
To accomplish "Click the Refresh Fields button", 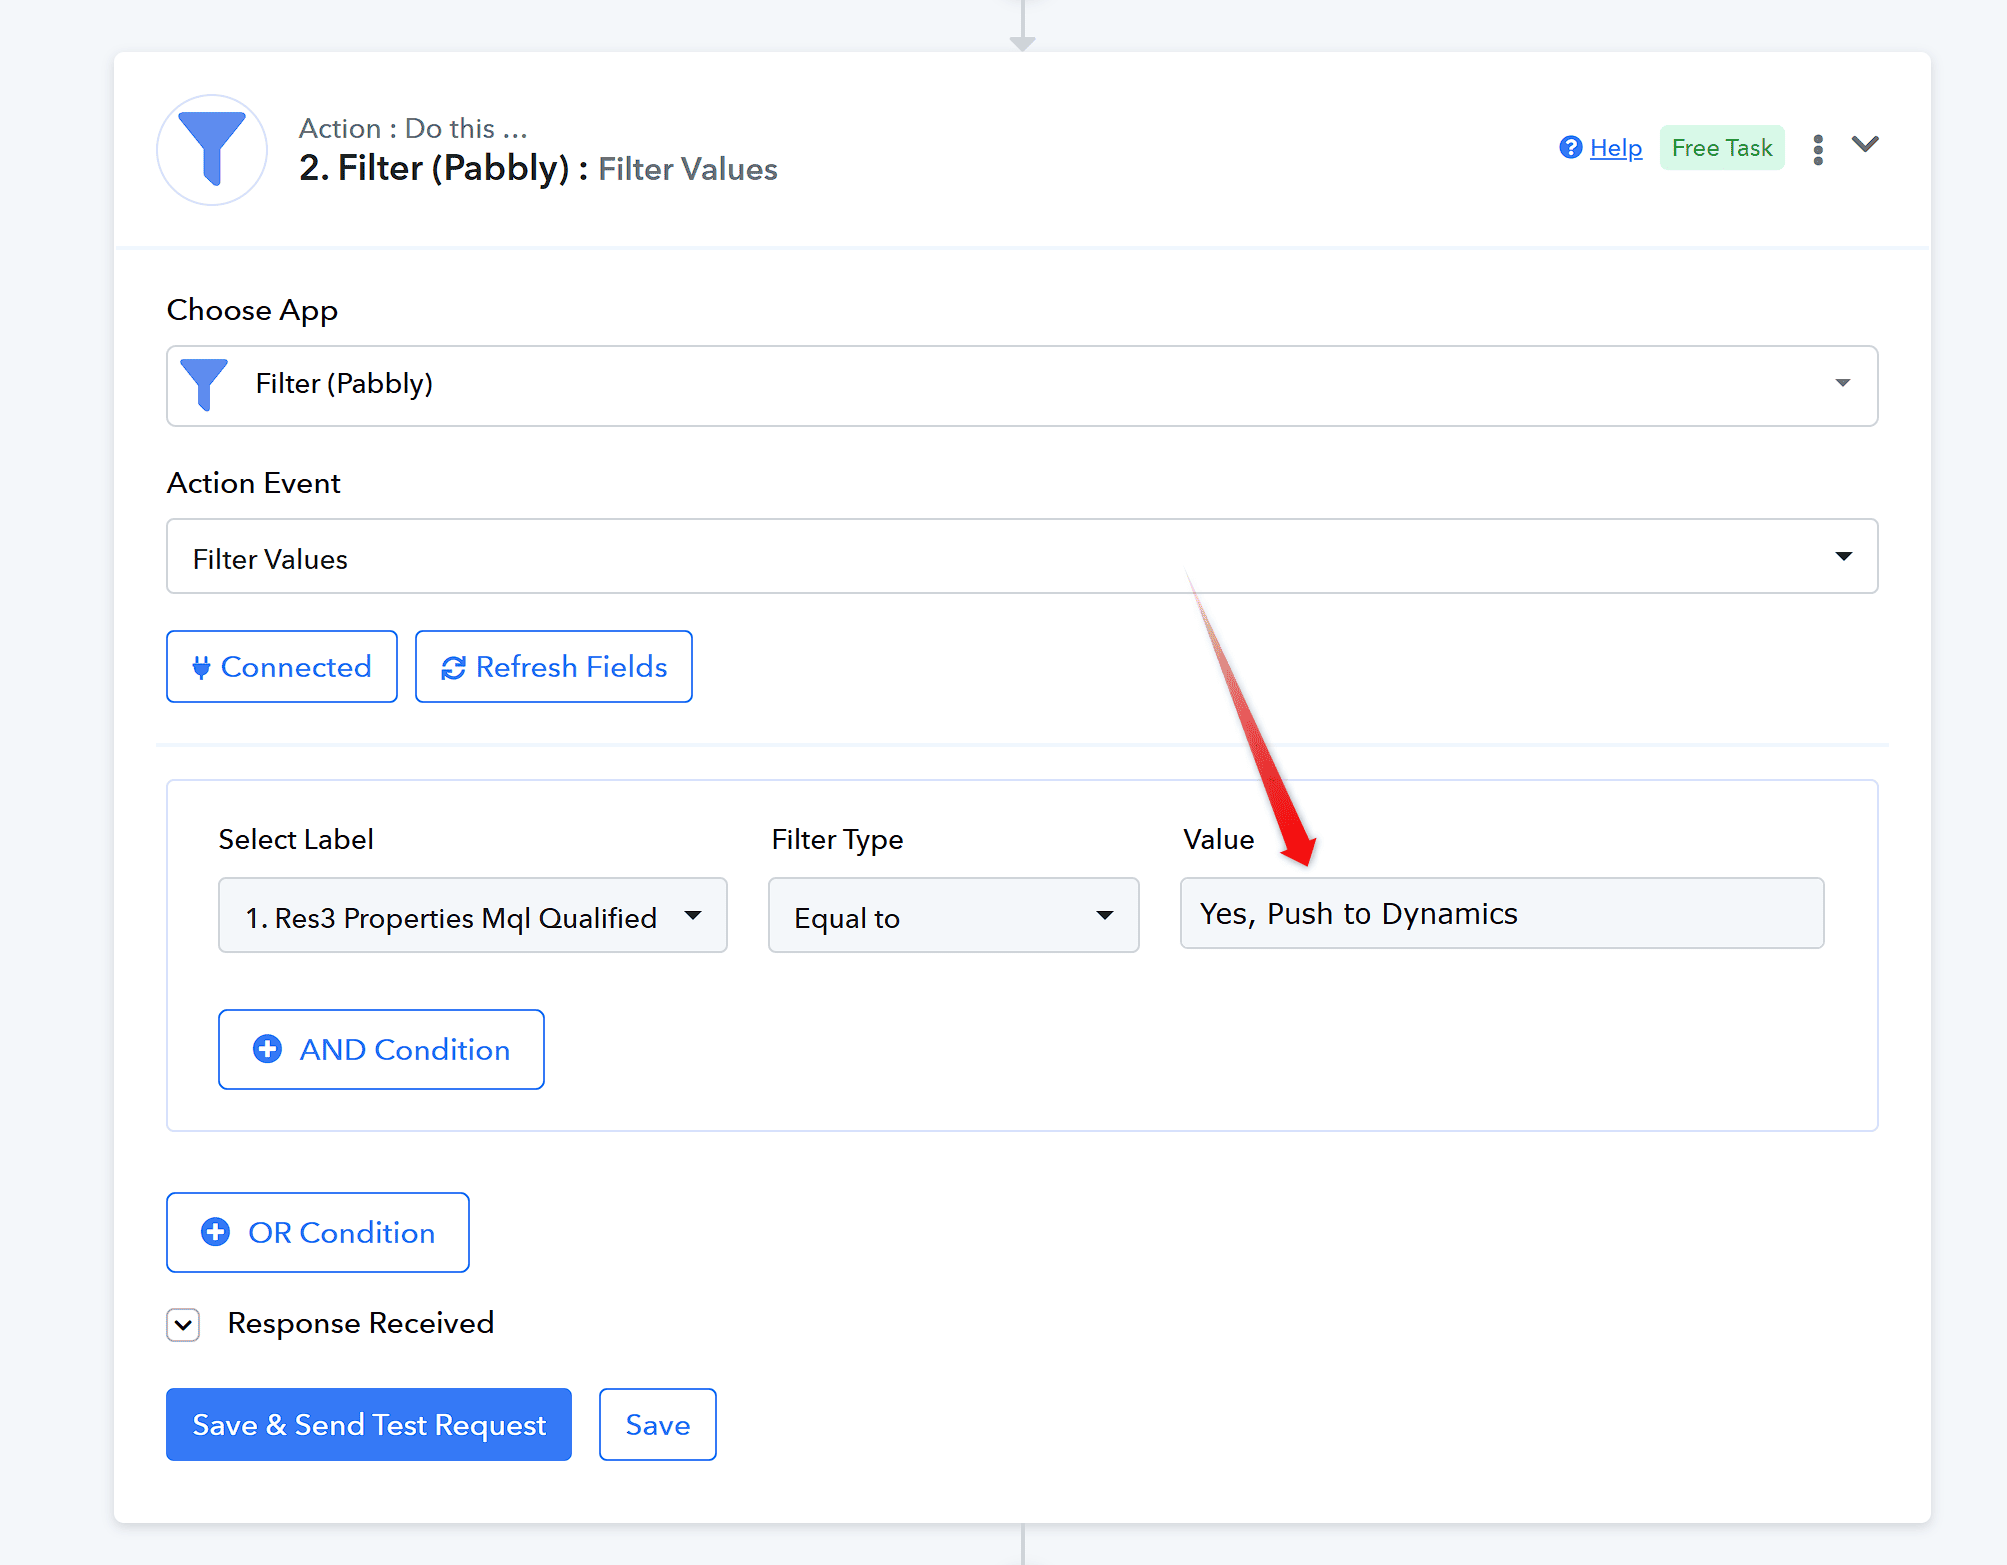I will pyautogui.click(x=554, y=666).
